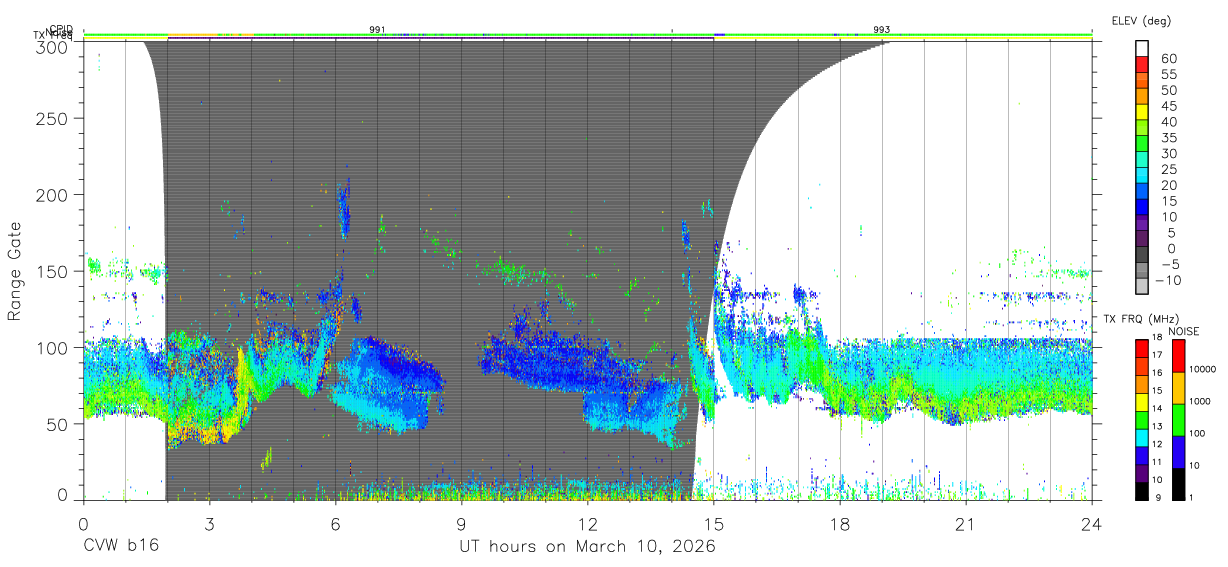The image size is (1228, 567).
Task: Click hour tick label 18 on the time axis
Action: tap(840, 523)
